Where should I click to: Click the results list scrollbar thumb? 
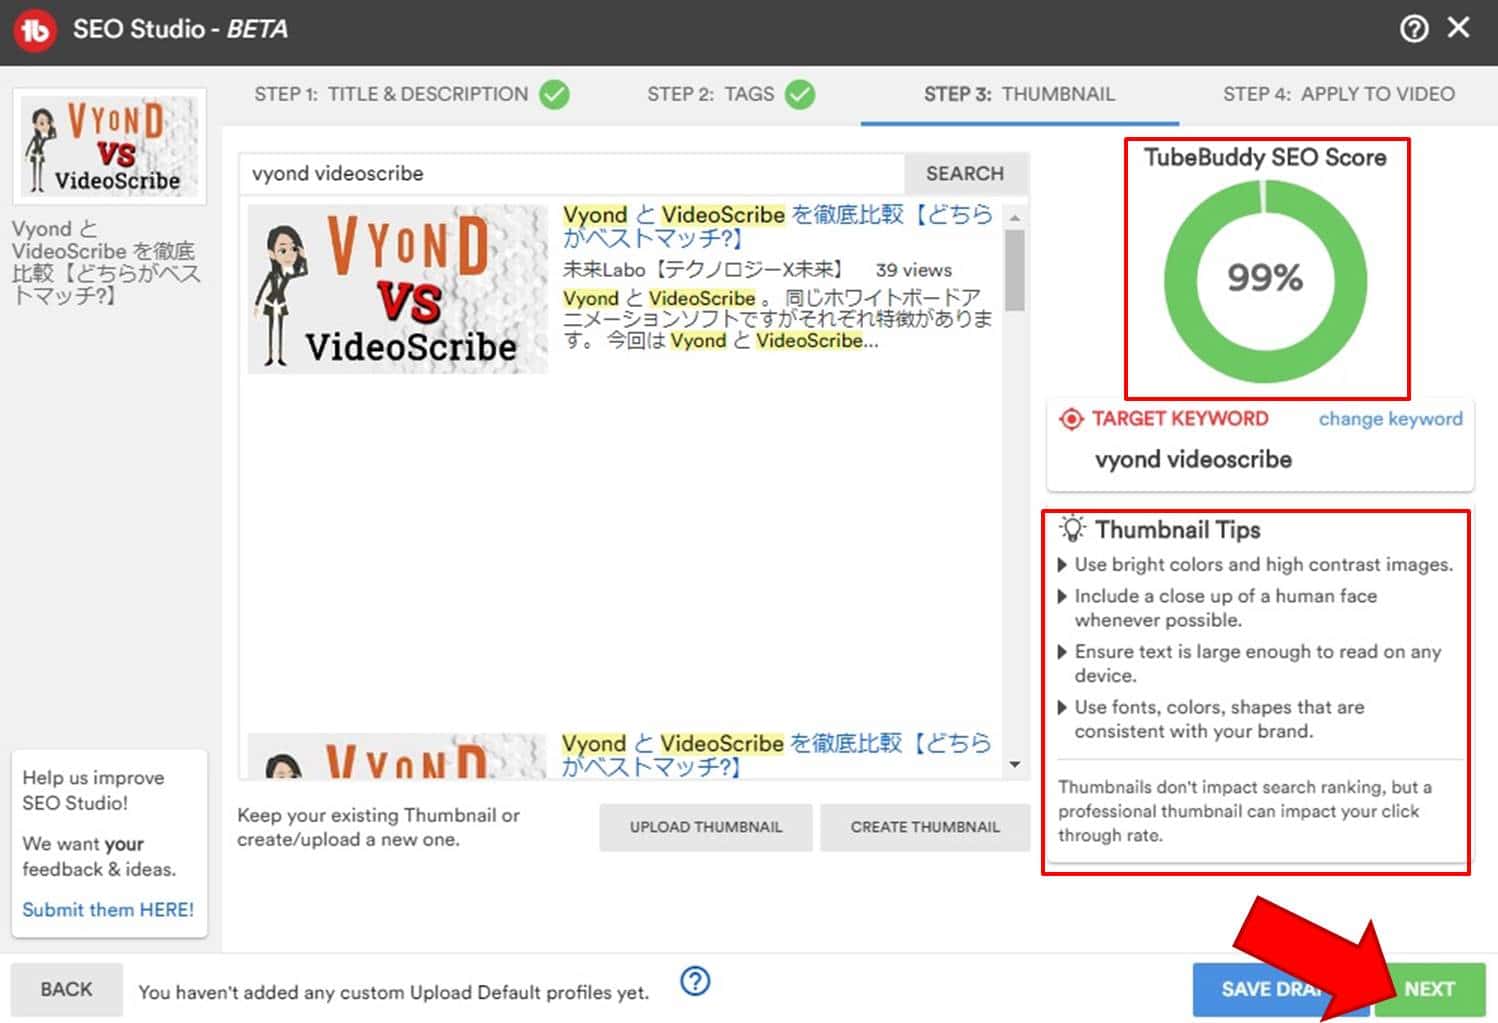(1015, 270)
